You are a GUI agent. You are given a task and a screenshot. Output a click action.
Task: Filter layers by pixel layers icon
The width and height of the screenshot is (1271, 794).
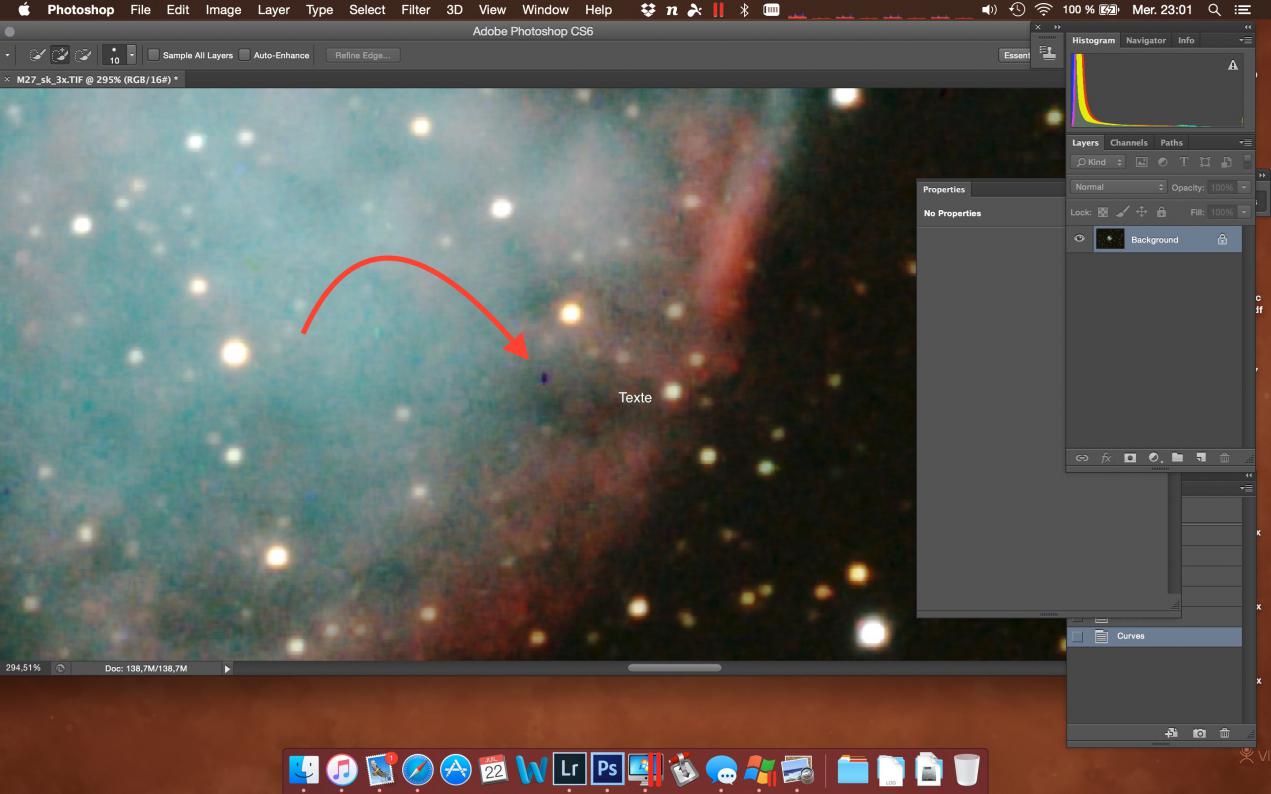point(1142,162)
